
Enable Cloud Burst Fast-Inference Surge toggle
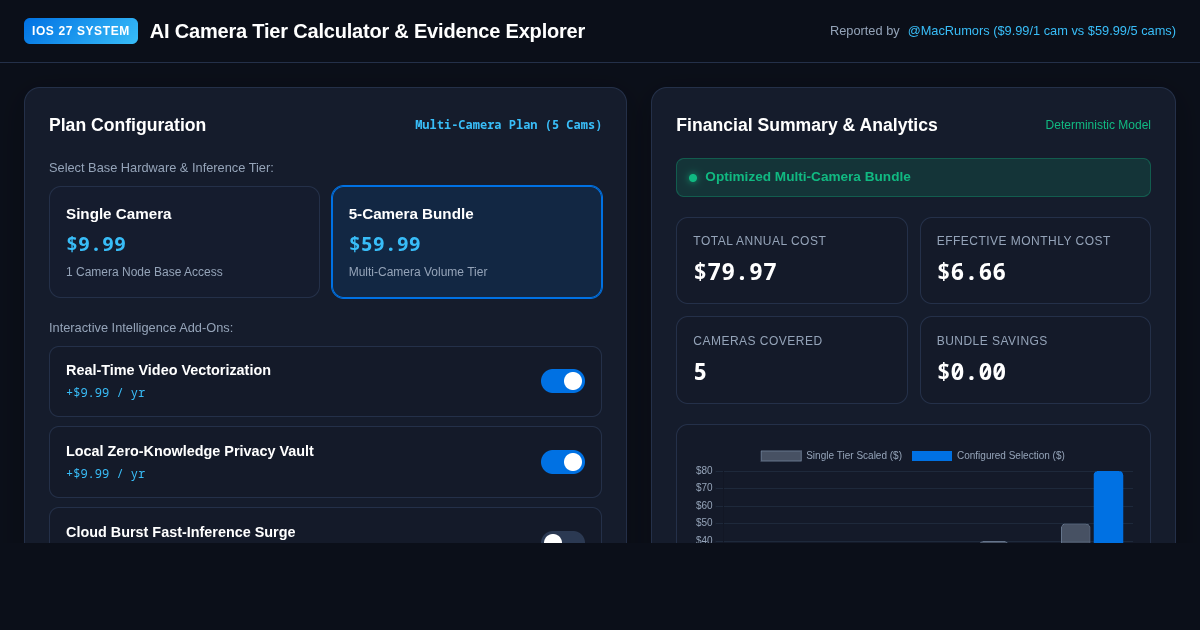point(563,538)
